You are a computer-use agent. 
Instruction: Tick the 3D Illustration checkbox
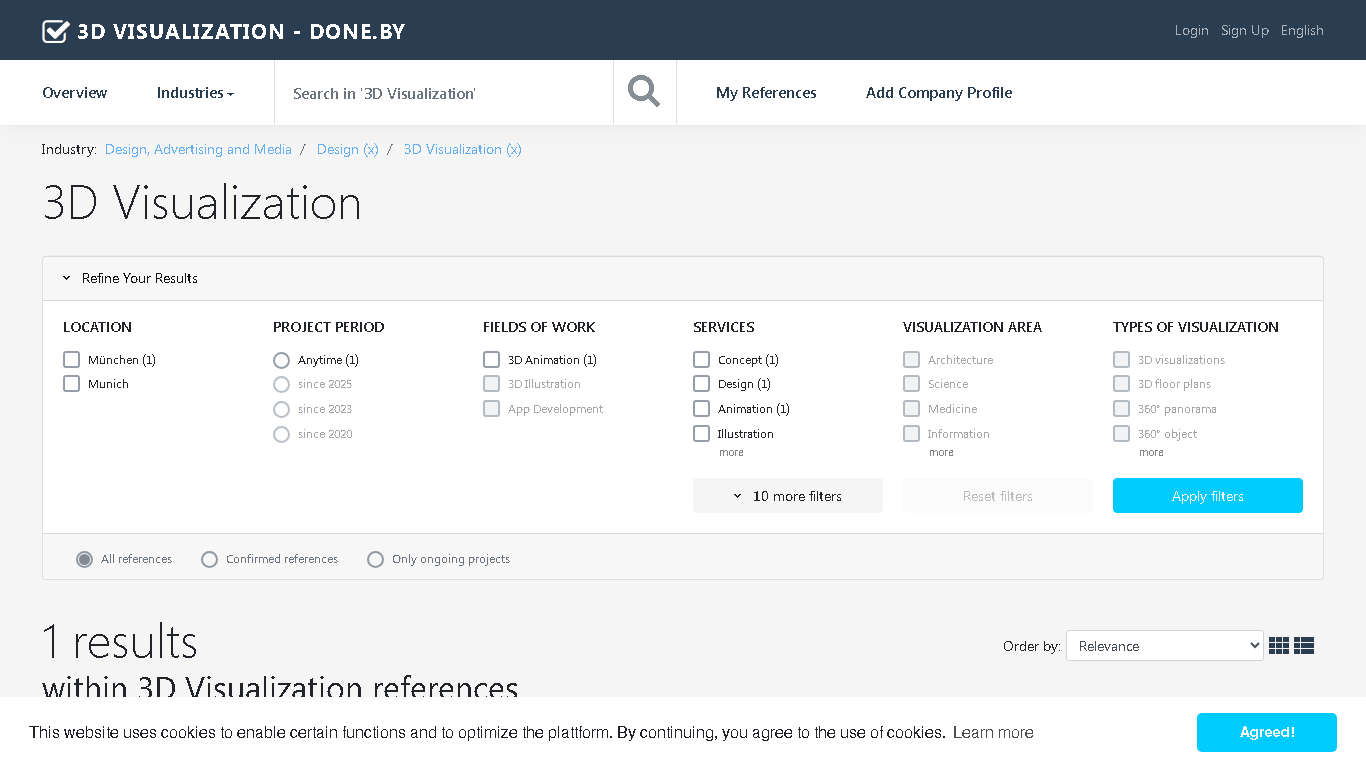[x=491, y=384]
